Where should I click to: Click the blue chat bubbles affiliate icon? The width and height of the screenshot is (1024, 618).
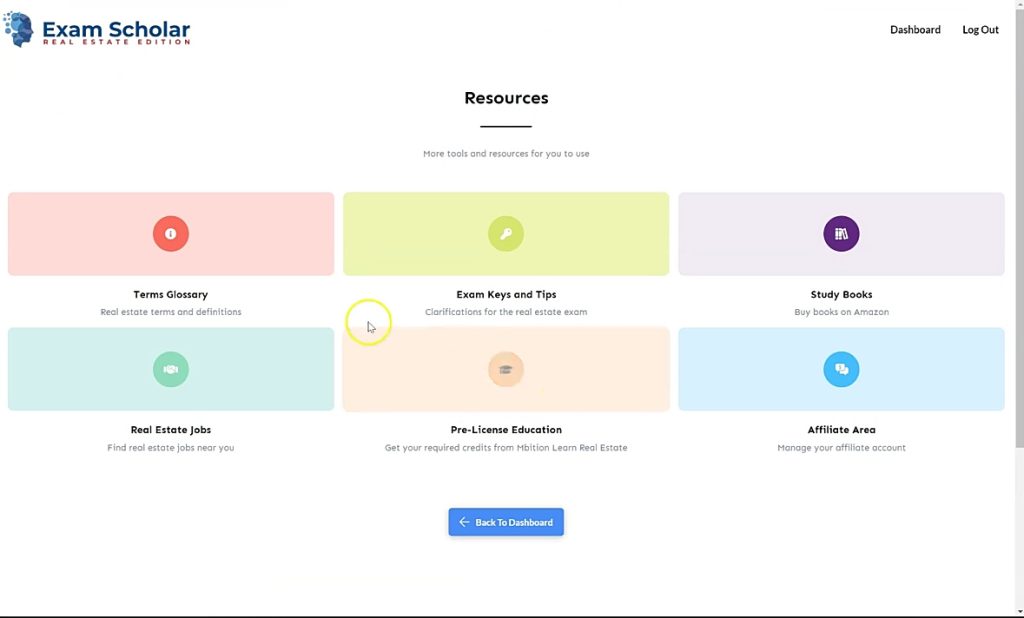tap(841, 369)
